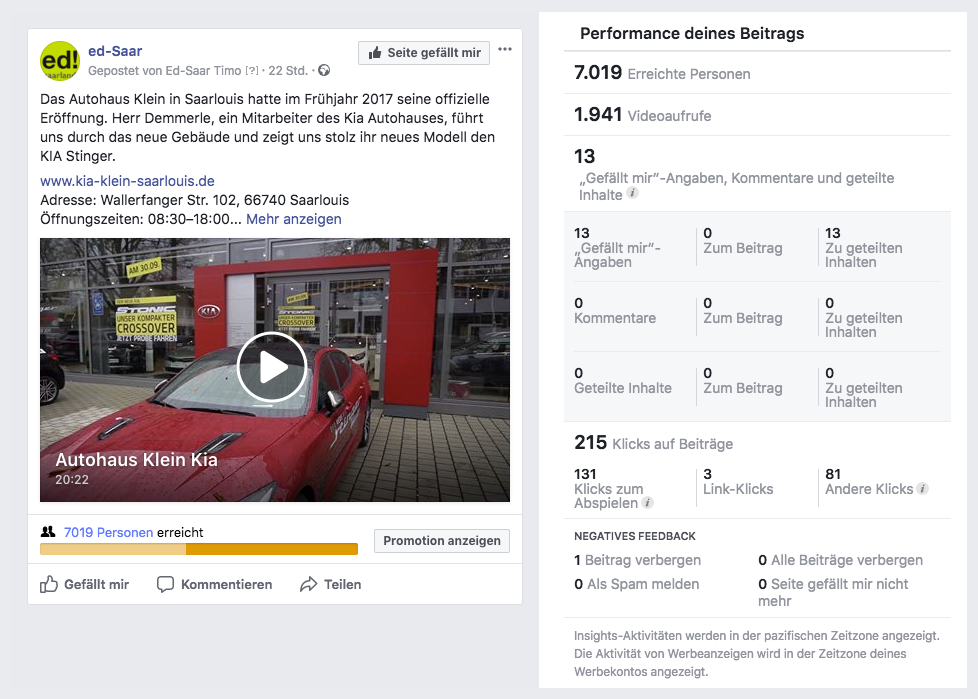Click the '1 Beitrag verbergen' feedback entry
The image size is (978, 699).
click(637, 560)
